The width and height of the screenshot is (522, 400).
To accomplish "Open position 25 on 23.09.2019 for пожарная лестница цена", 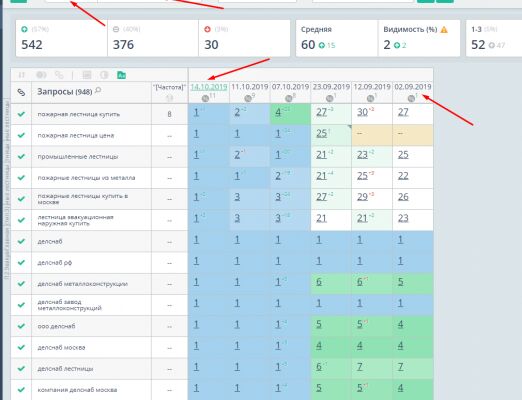I will point(321,133).
